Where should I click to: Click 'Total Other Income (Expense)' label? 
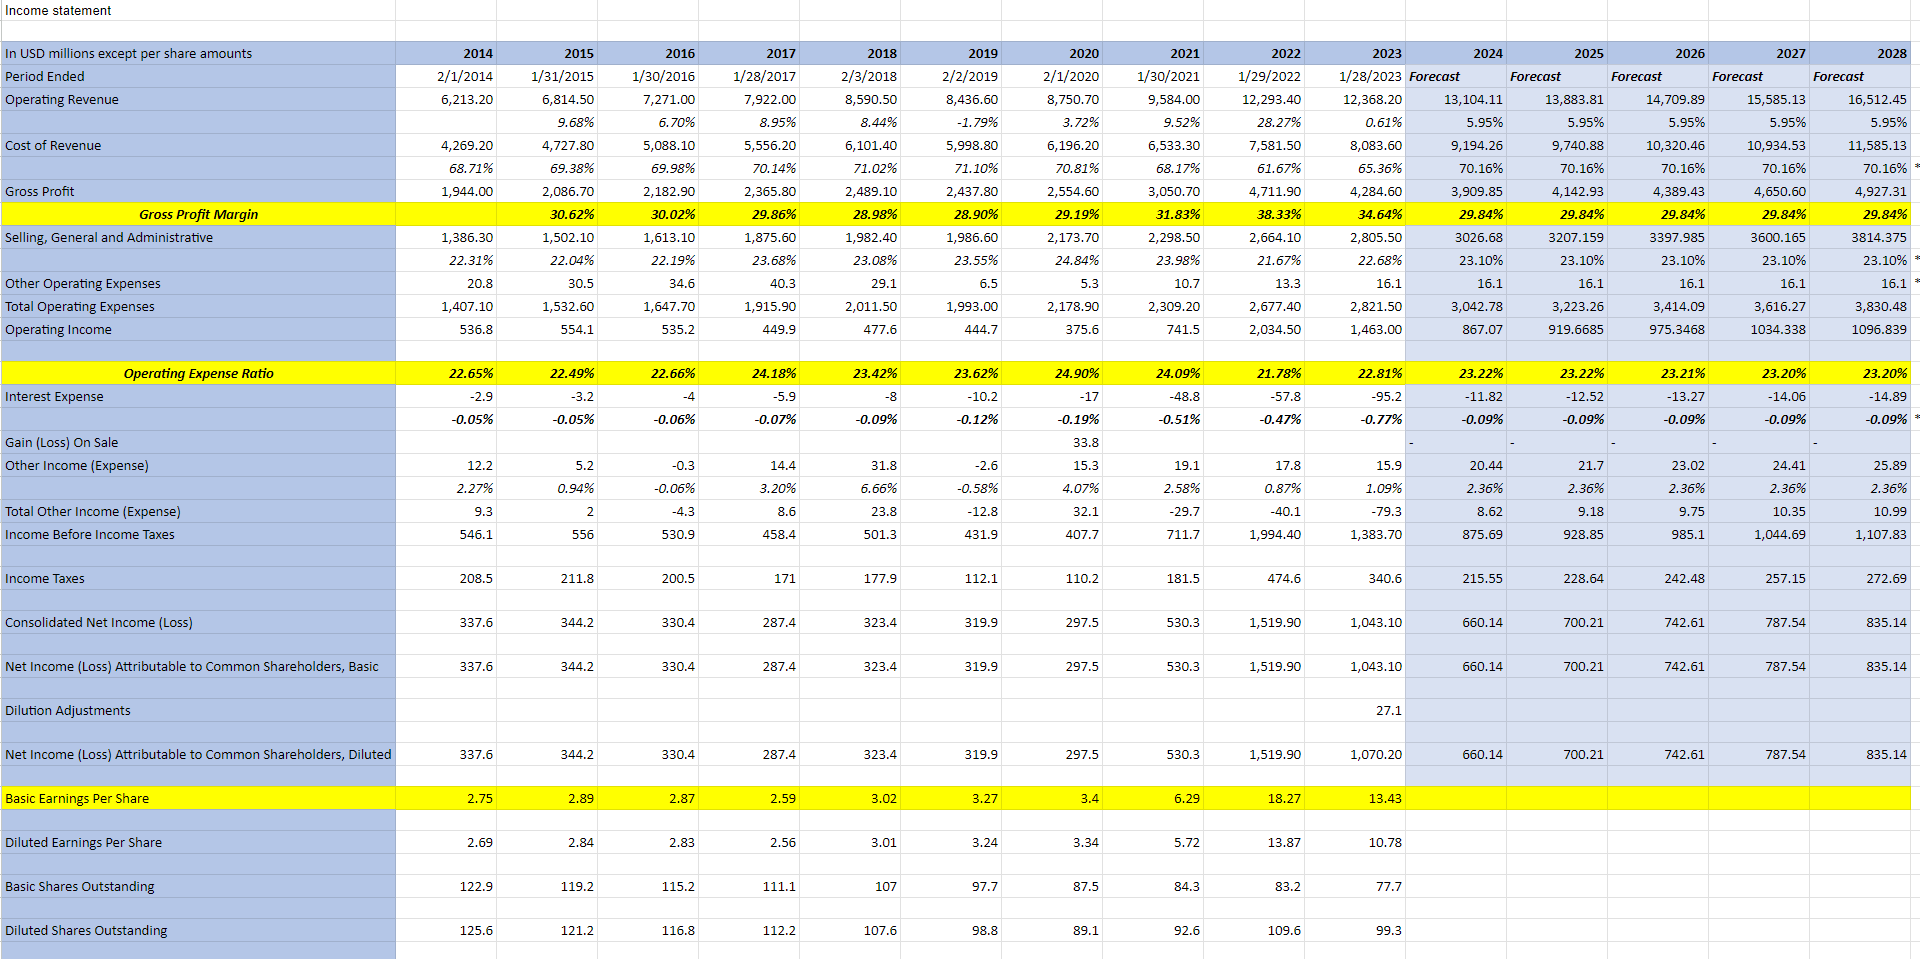[198, 512]
